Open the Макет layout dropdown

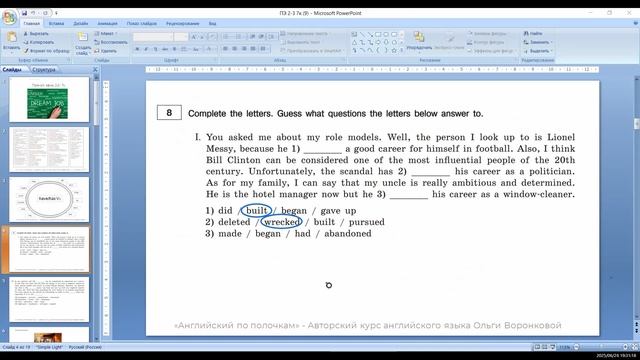click(106, 33)
